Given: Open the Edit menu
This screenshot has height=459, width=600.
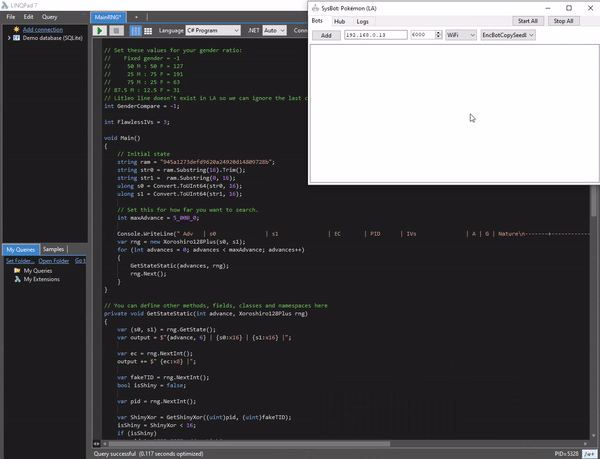Looking at the screenshot, I should pos(28,17).
